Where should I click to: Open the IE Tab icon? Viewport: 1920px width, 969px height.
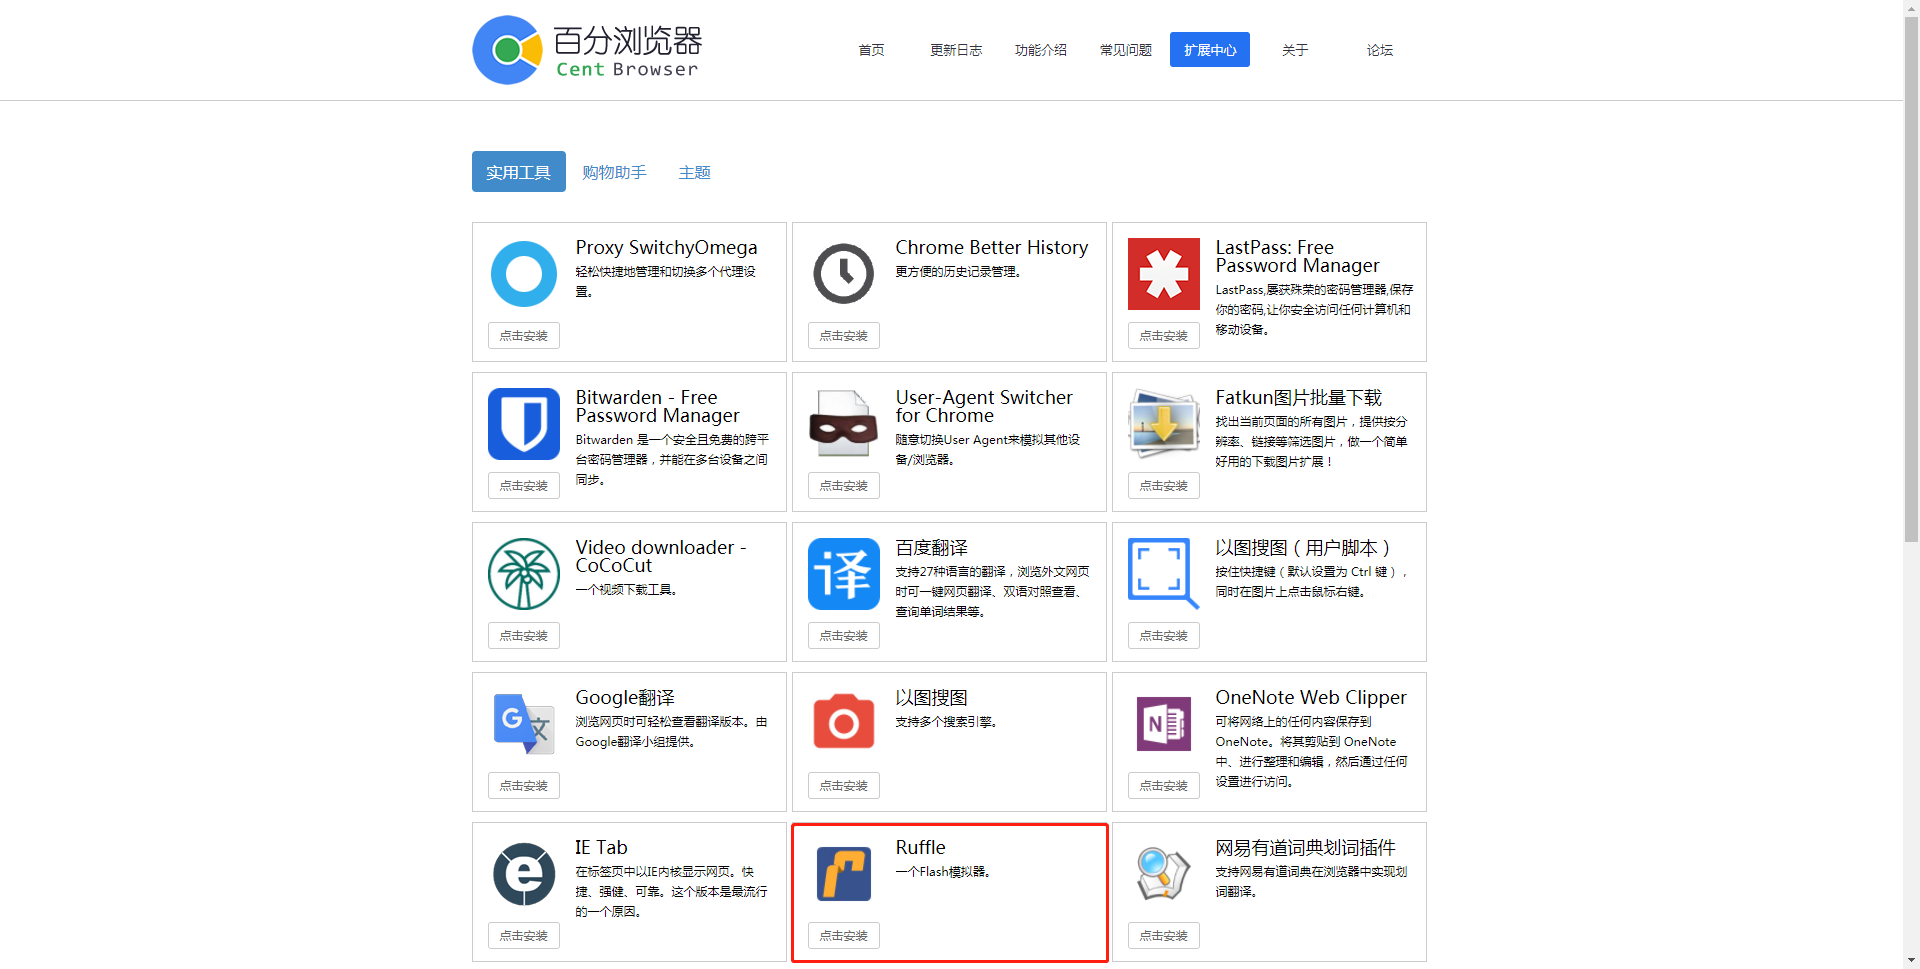click(524, 874)
